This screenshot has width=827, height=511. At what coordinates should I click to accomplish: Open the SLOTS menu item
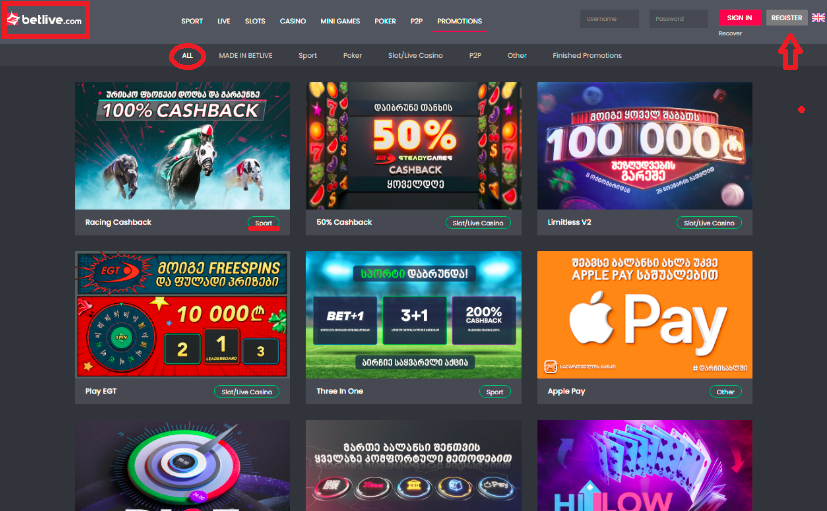pyautogui.click(x=255, y=21)
